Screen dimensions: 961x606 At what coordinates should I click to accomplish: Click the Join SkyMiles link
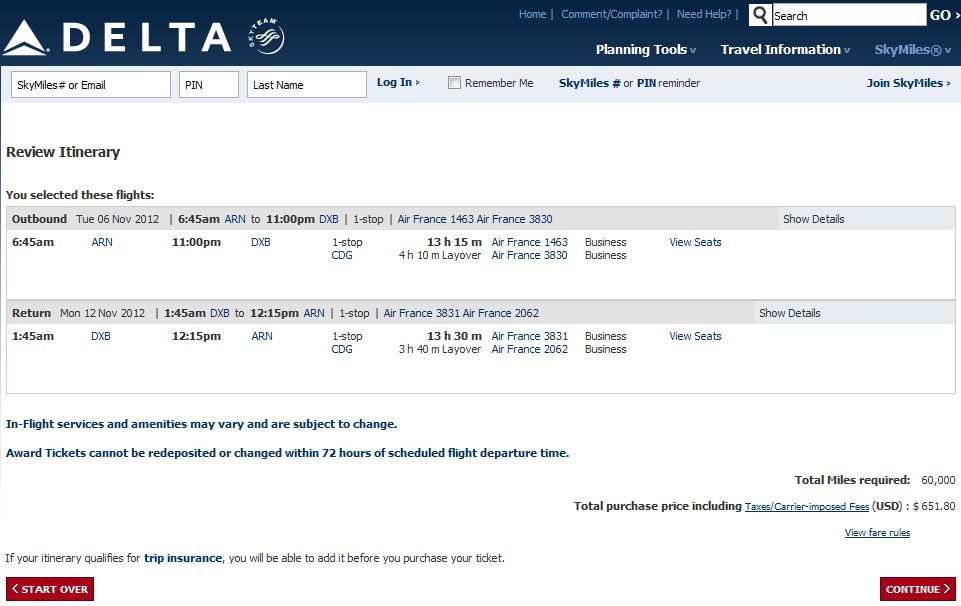point(908,83)
